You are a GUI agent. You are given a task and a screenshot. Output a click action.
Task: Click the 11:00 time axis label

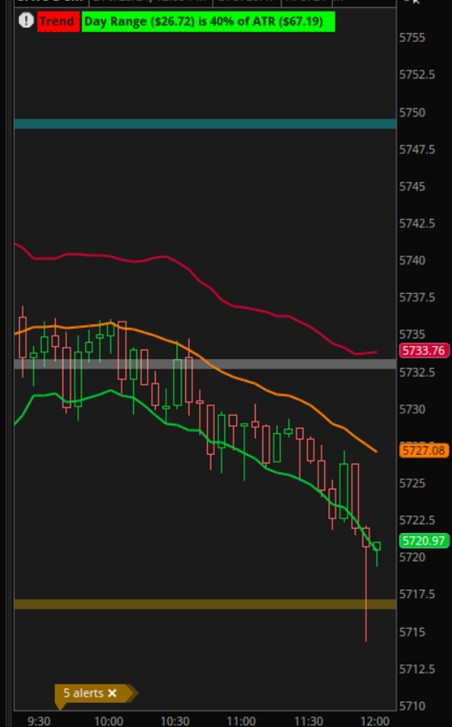(x=241, y=721)
